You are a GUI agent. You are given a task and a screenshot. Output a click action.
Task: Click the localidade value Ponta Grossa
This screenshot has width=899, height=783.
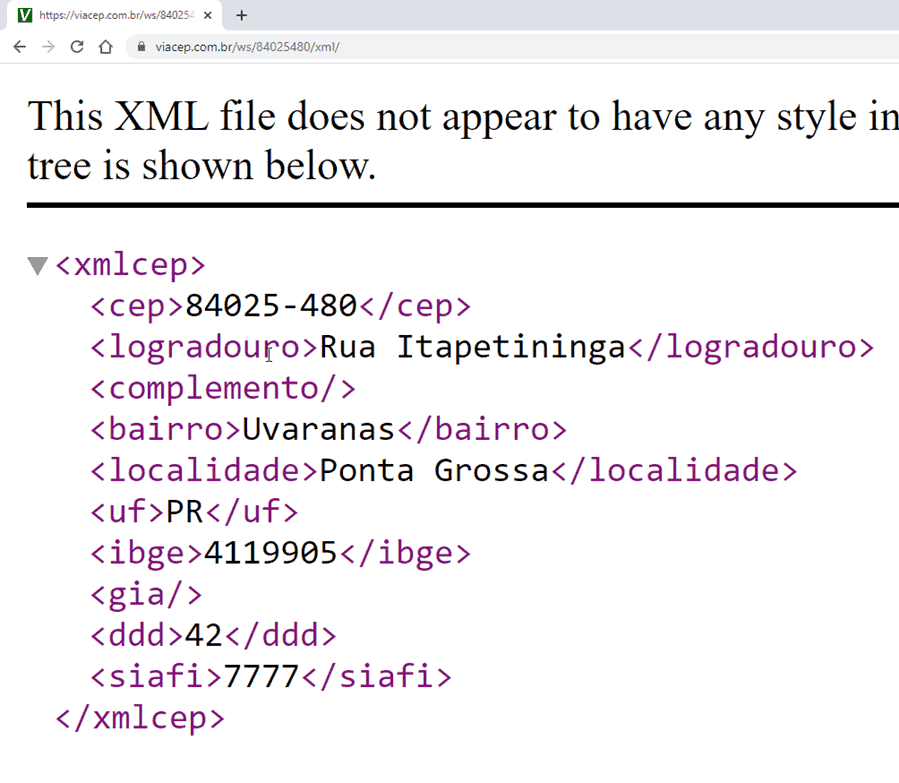[434, 471]
